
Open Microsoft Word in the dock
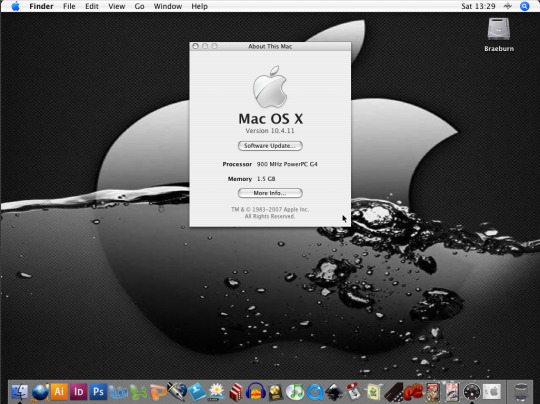(x=118, y=392)
